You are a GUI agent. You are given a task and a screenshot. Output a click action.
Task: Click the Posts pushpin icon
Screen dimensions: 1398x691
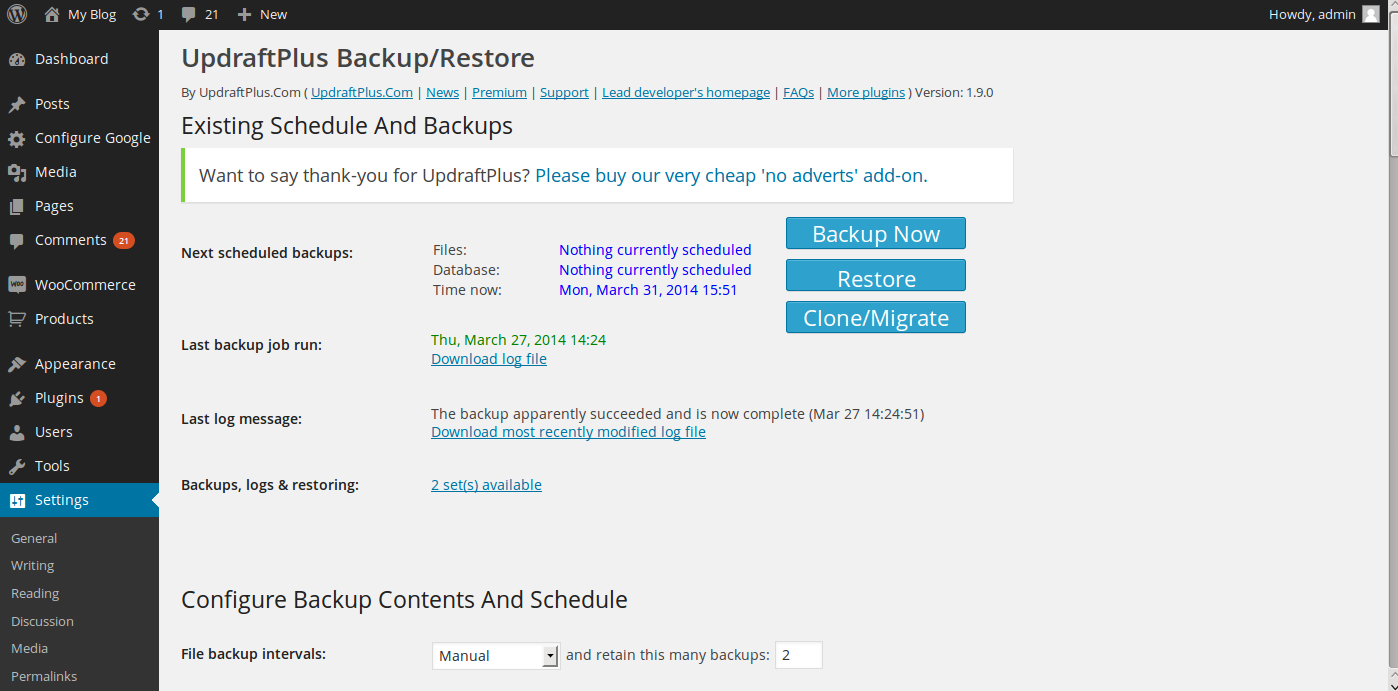click(17, 104)
